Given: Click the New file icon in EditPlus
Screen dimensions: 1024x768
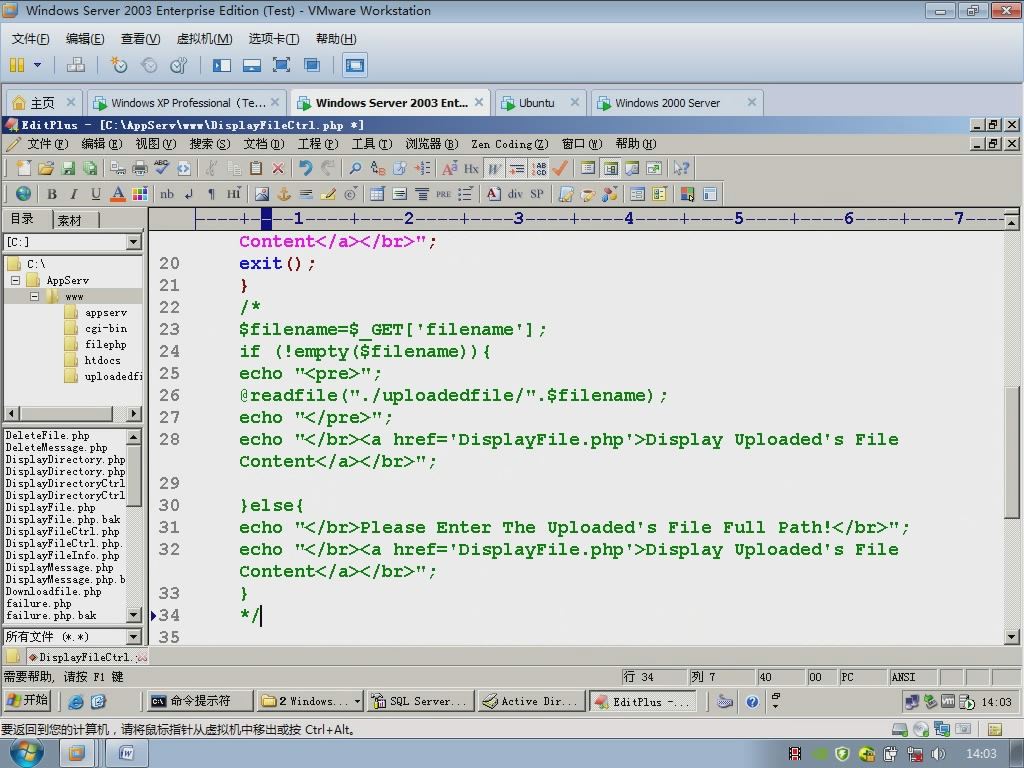Looking at the screenshot, I should (24, 168).
